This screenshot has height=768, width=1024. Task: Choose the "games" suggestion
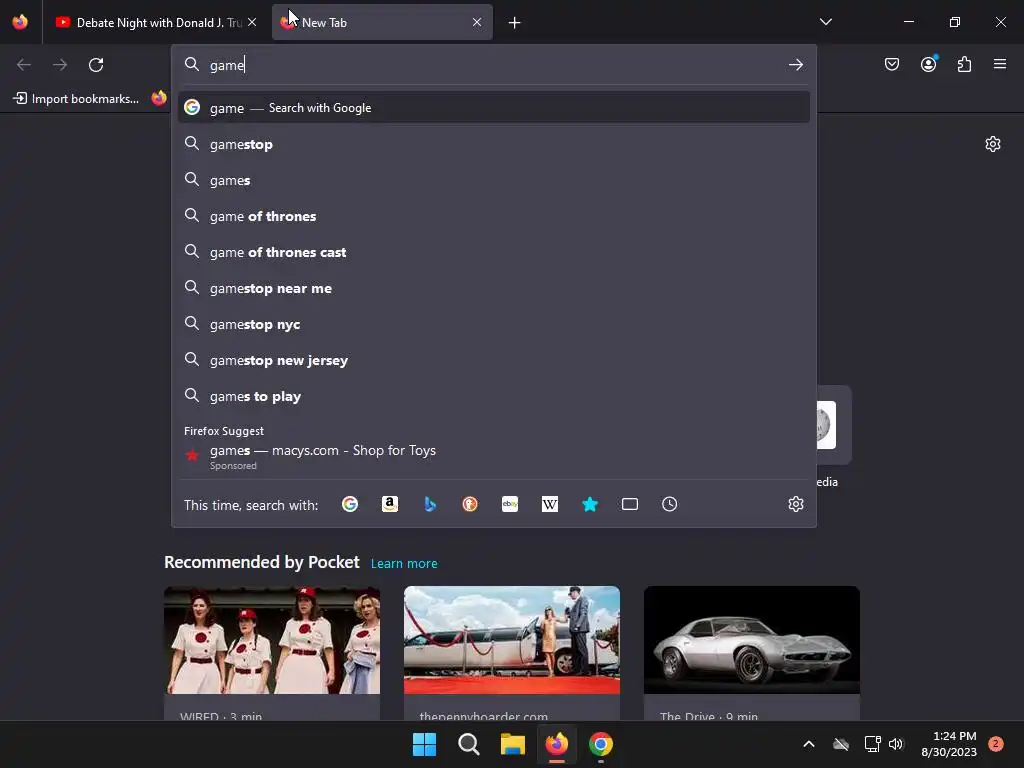494,180
